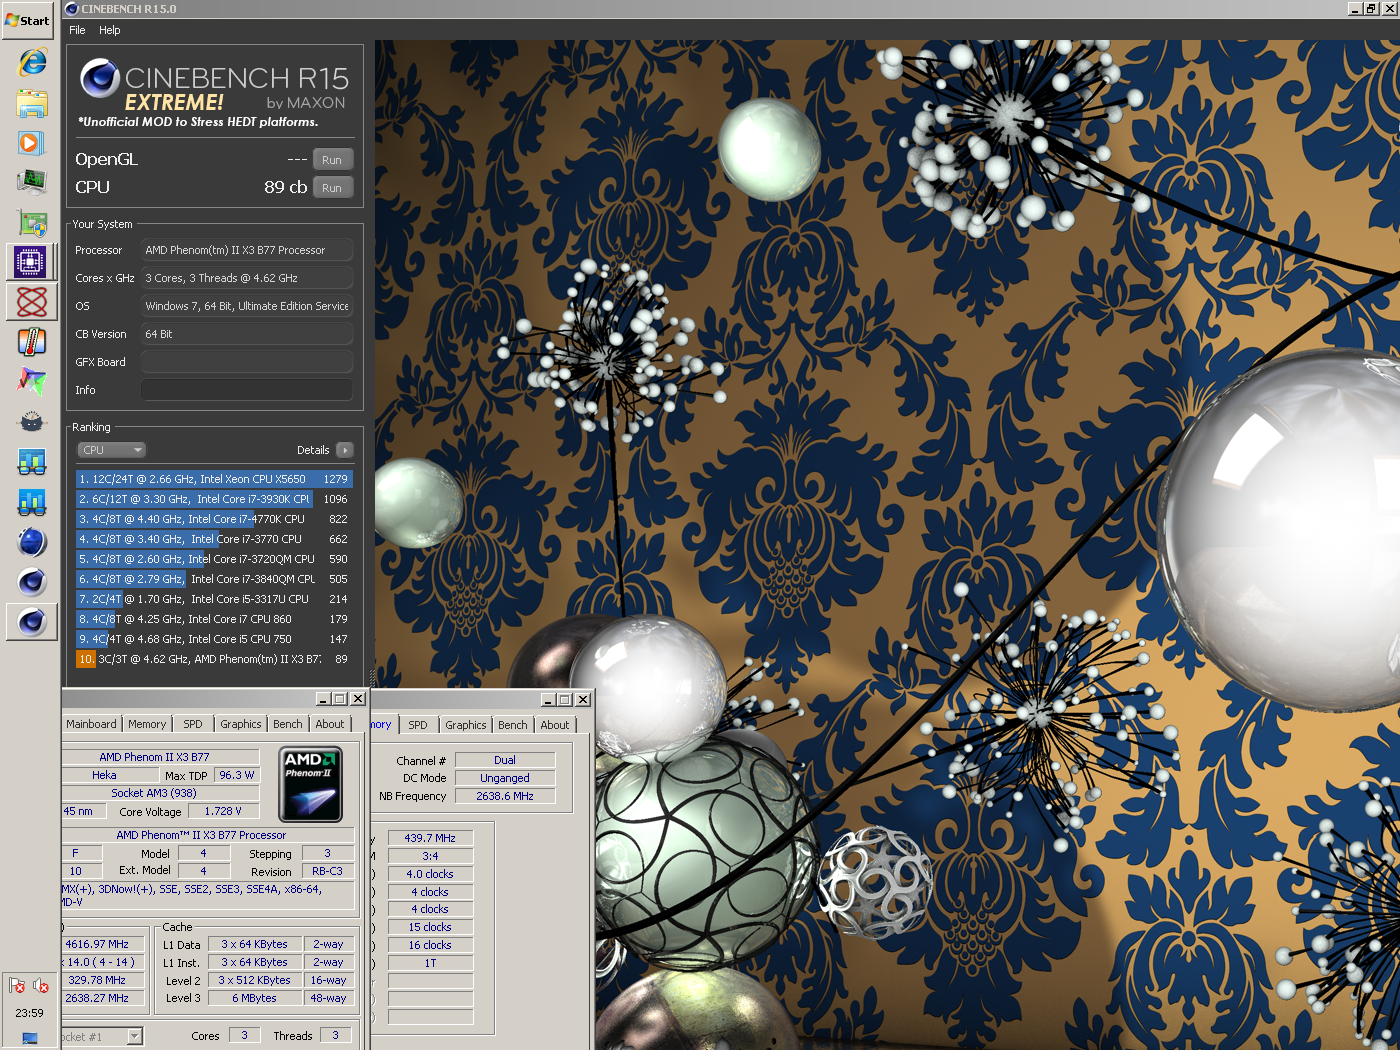Launch Internet Explorer from the taskbar
1400x1050 pixels.
pyautogui.click(x=32, y=63)
